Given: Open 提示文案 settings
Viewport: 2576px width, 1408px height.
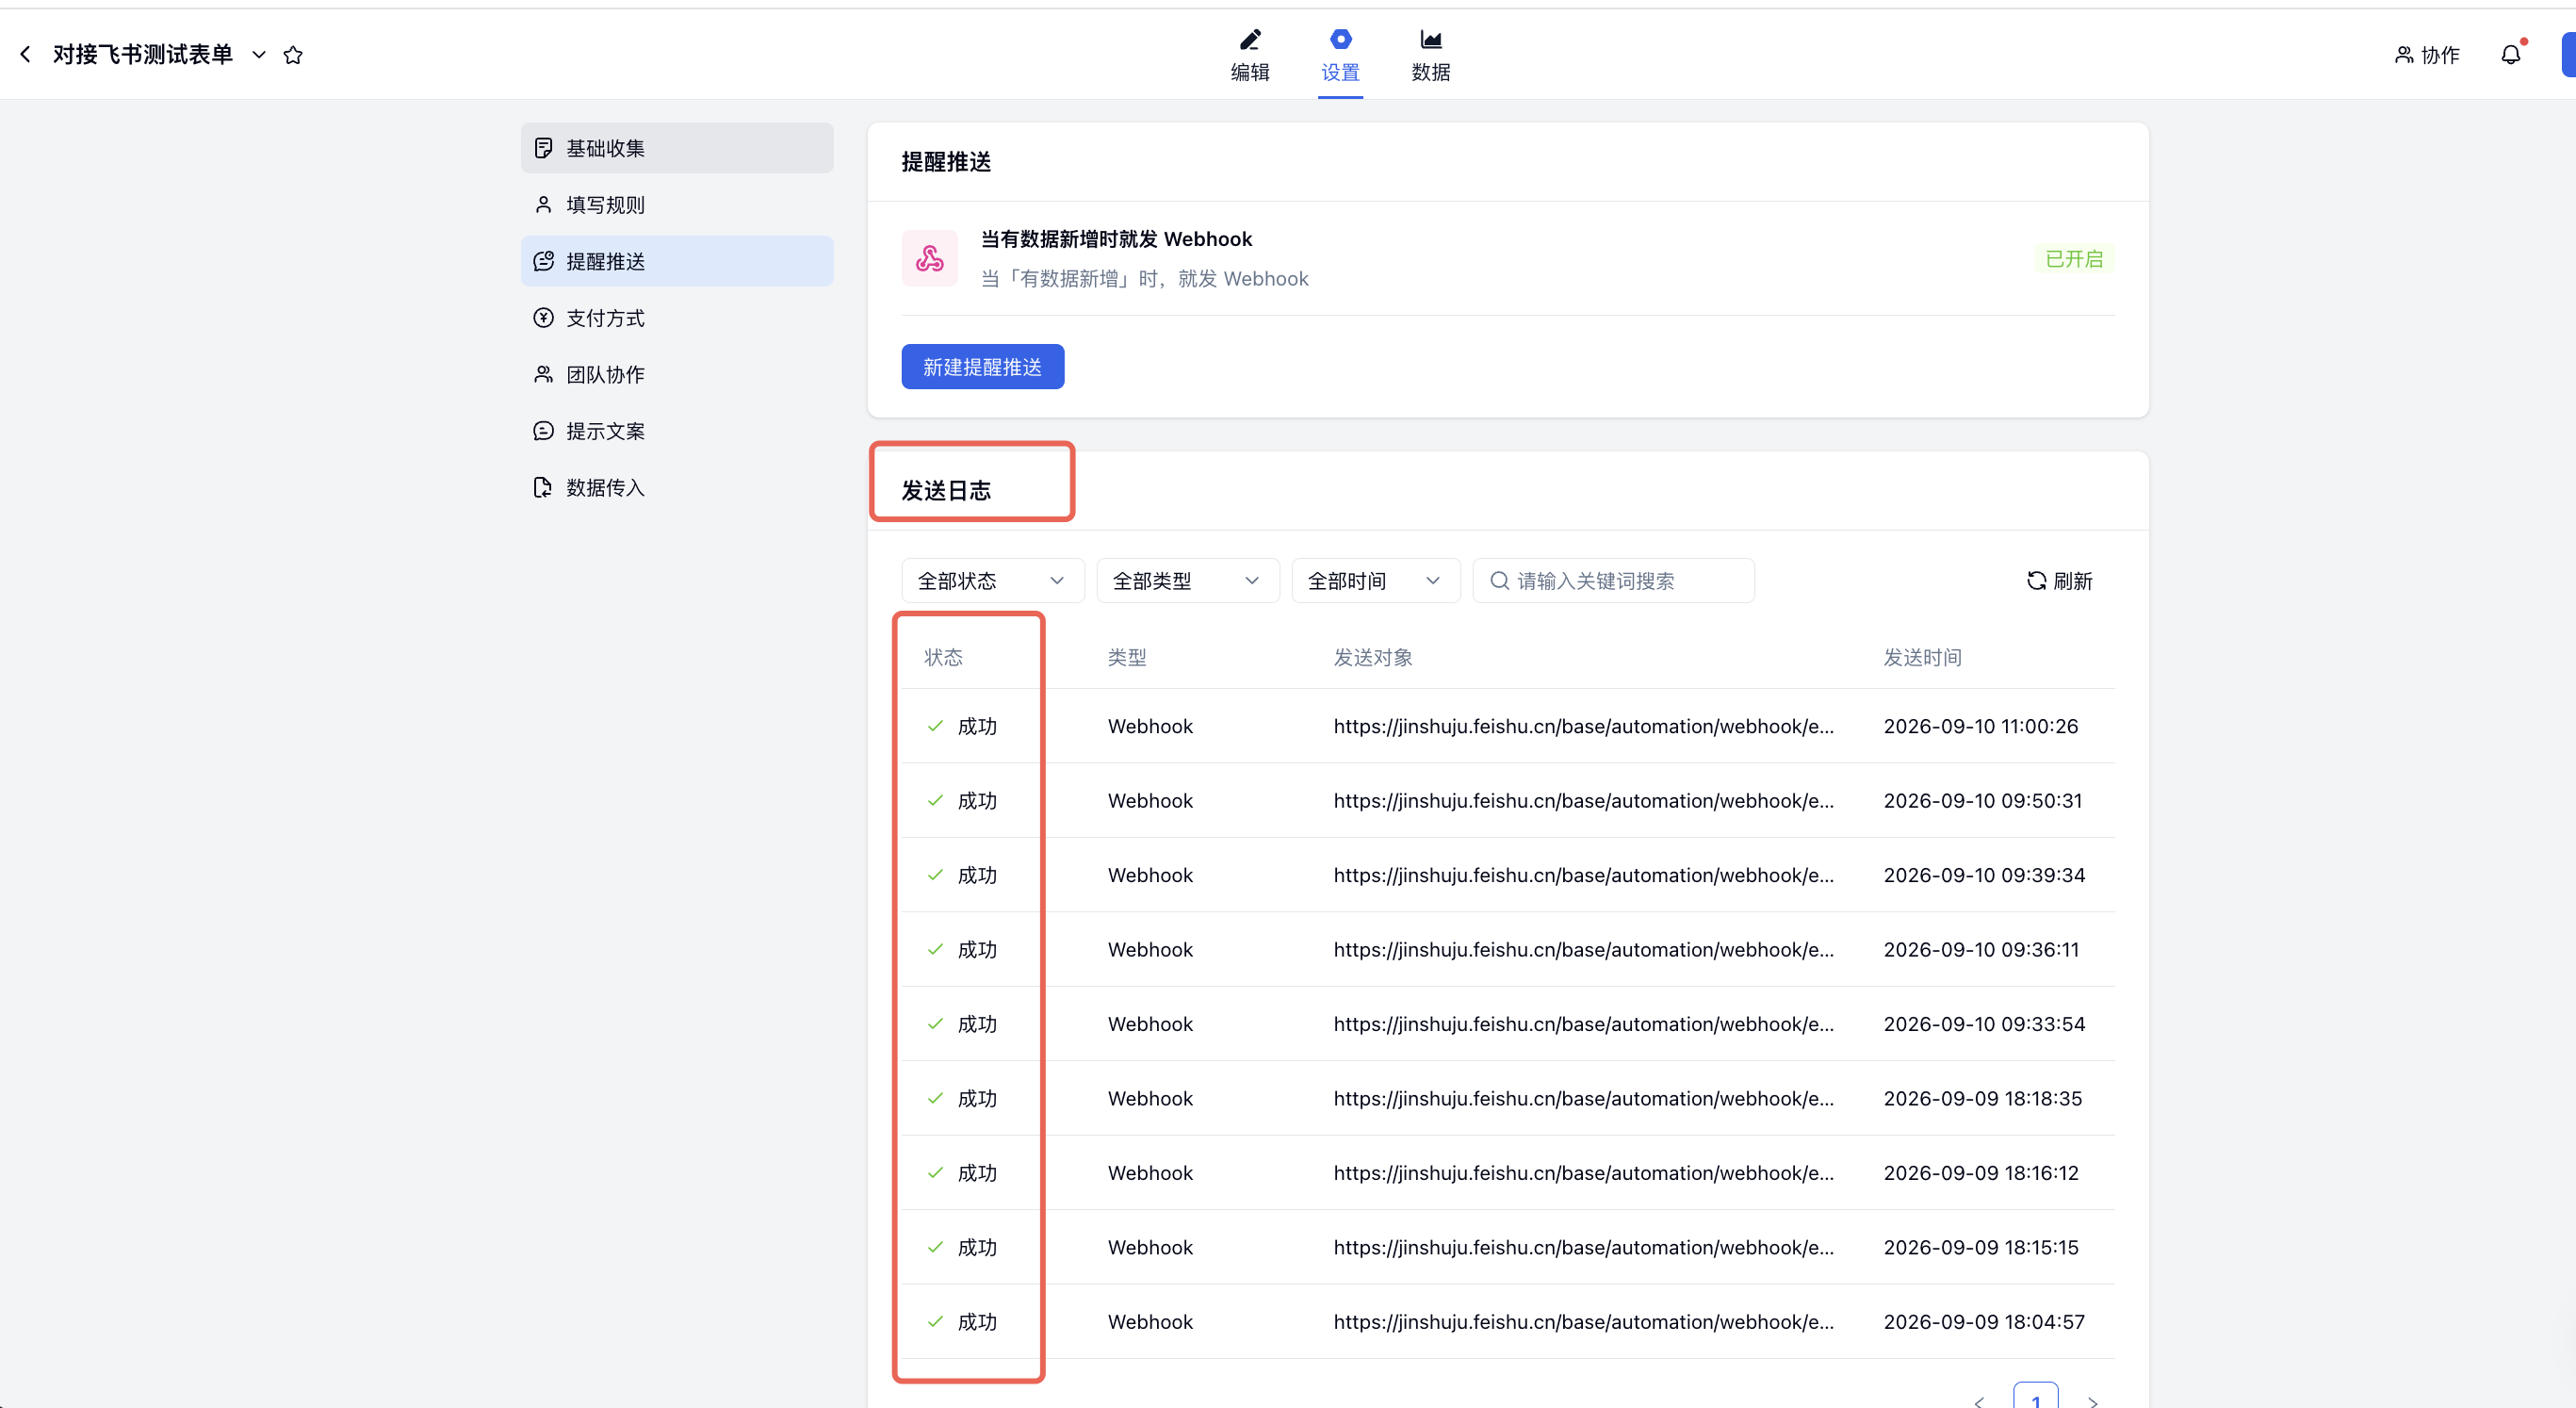Looking at the screenshot, I should 677,431.
